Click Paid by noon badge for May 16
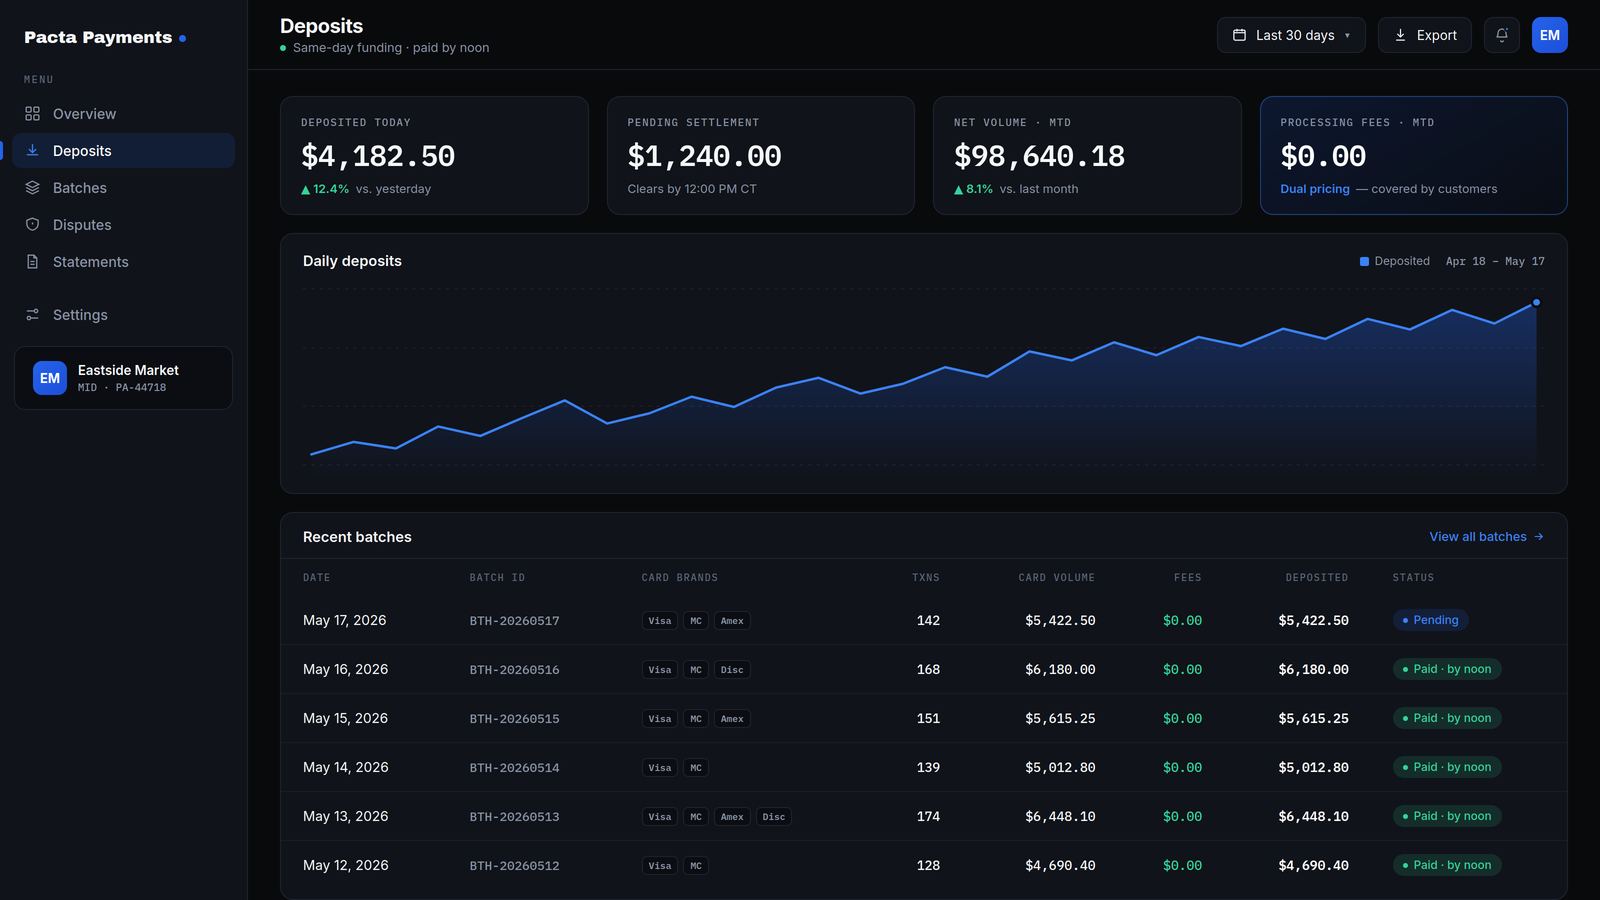1600x900 pixels. pyautogui.click(x=1447, y=669)
